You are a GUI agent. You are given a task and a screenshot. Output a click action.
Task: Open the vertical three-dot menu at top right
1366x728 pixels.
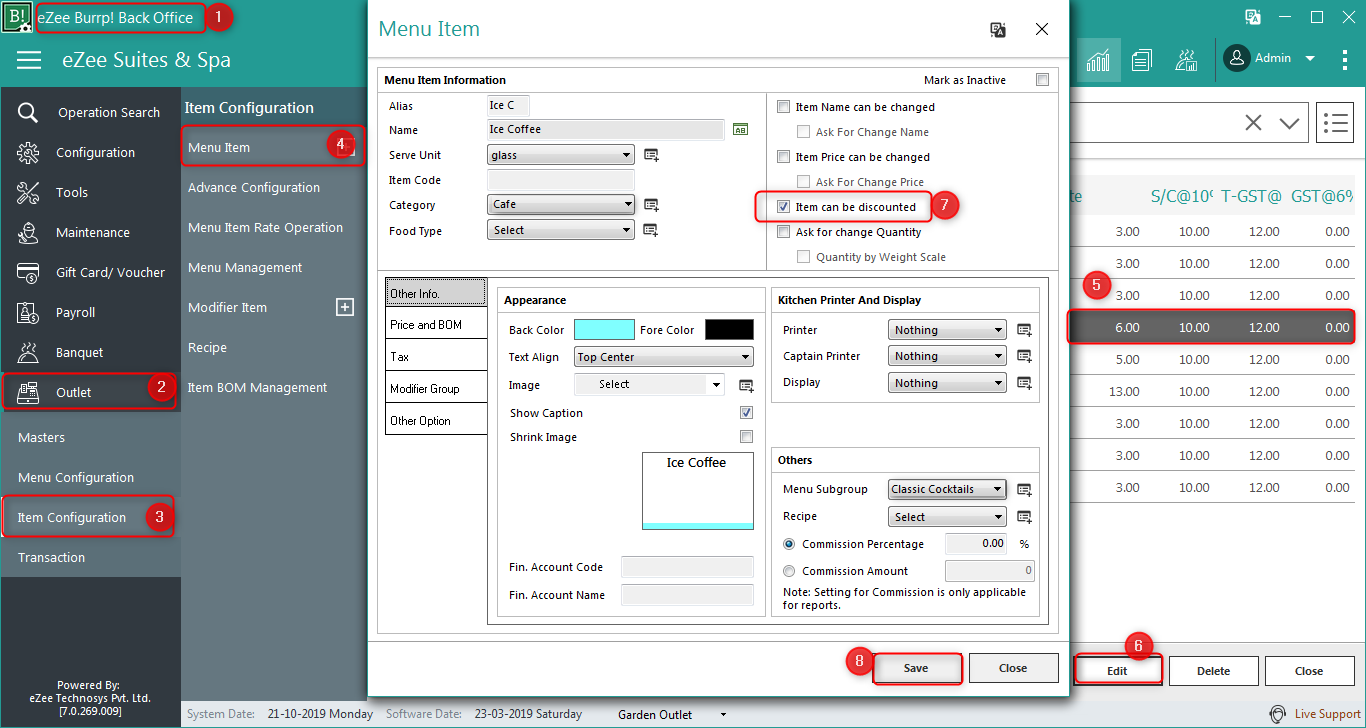1345,60
